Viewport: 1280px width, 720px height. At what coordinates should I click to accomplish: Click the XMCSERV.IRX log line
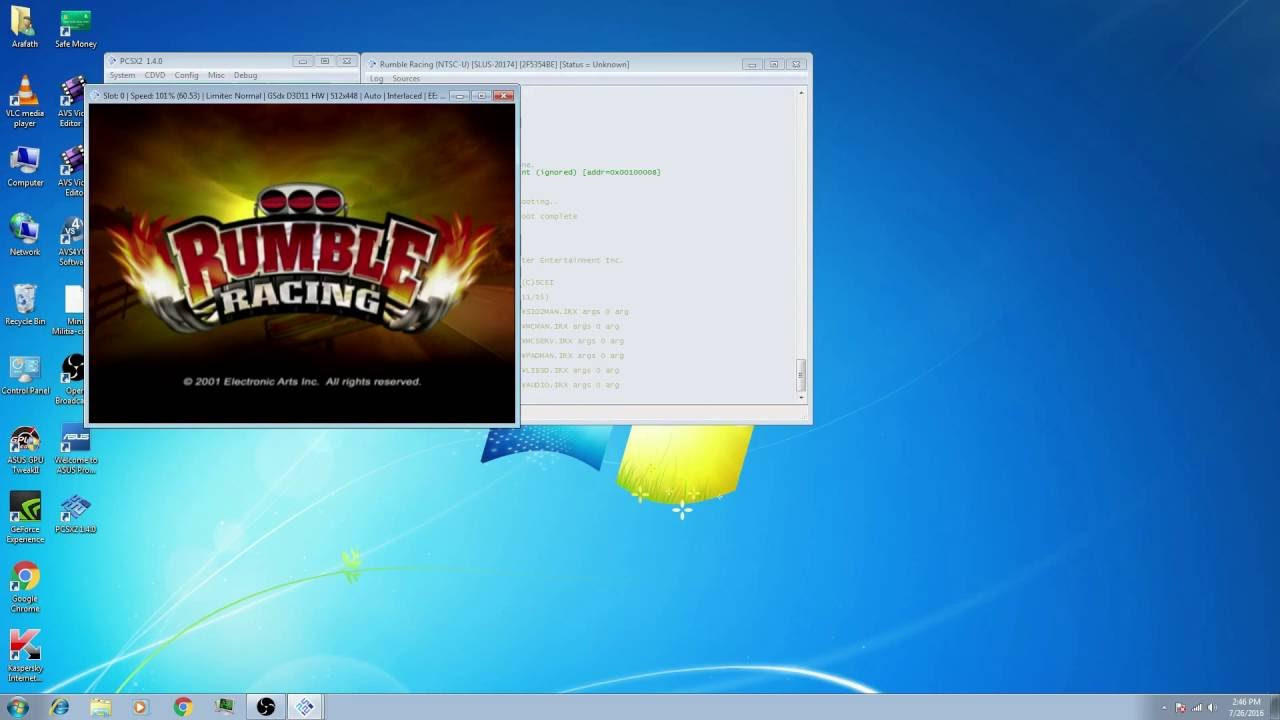[x=572, y=341]
